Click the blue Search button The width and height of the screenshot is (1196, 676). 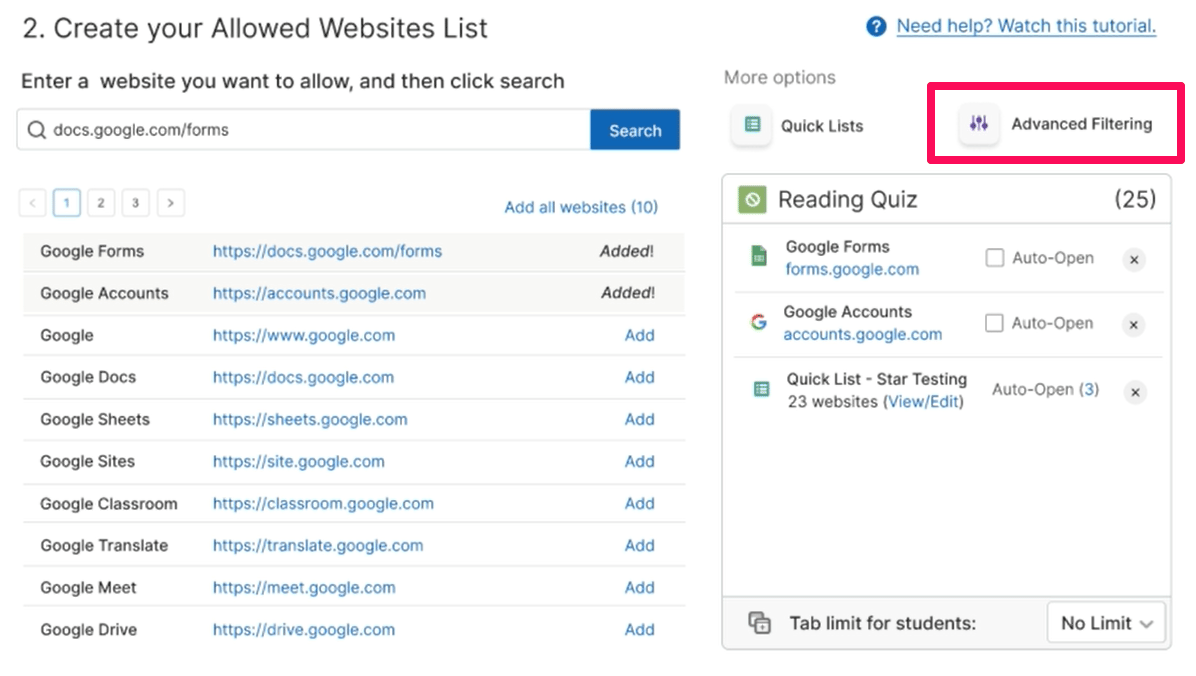click(x=635, y=130)
